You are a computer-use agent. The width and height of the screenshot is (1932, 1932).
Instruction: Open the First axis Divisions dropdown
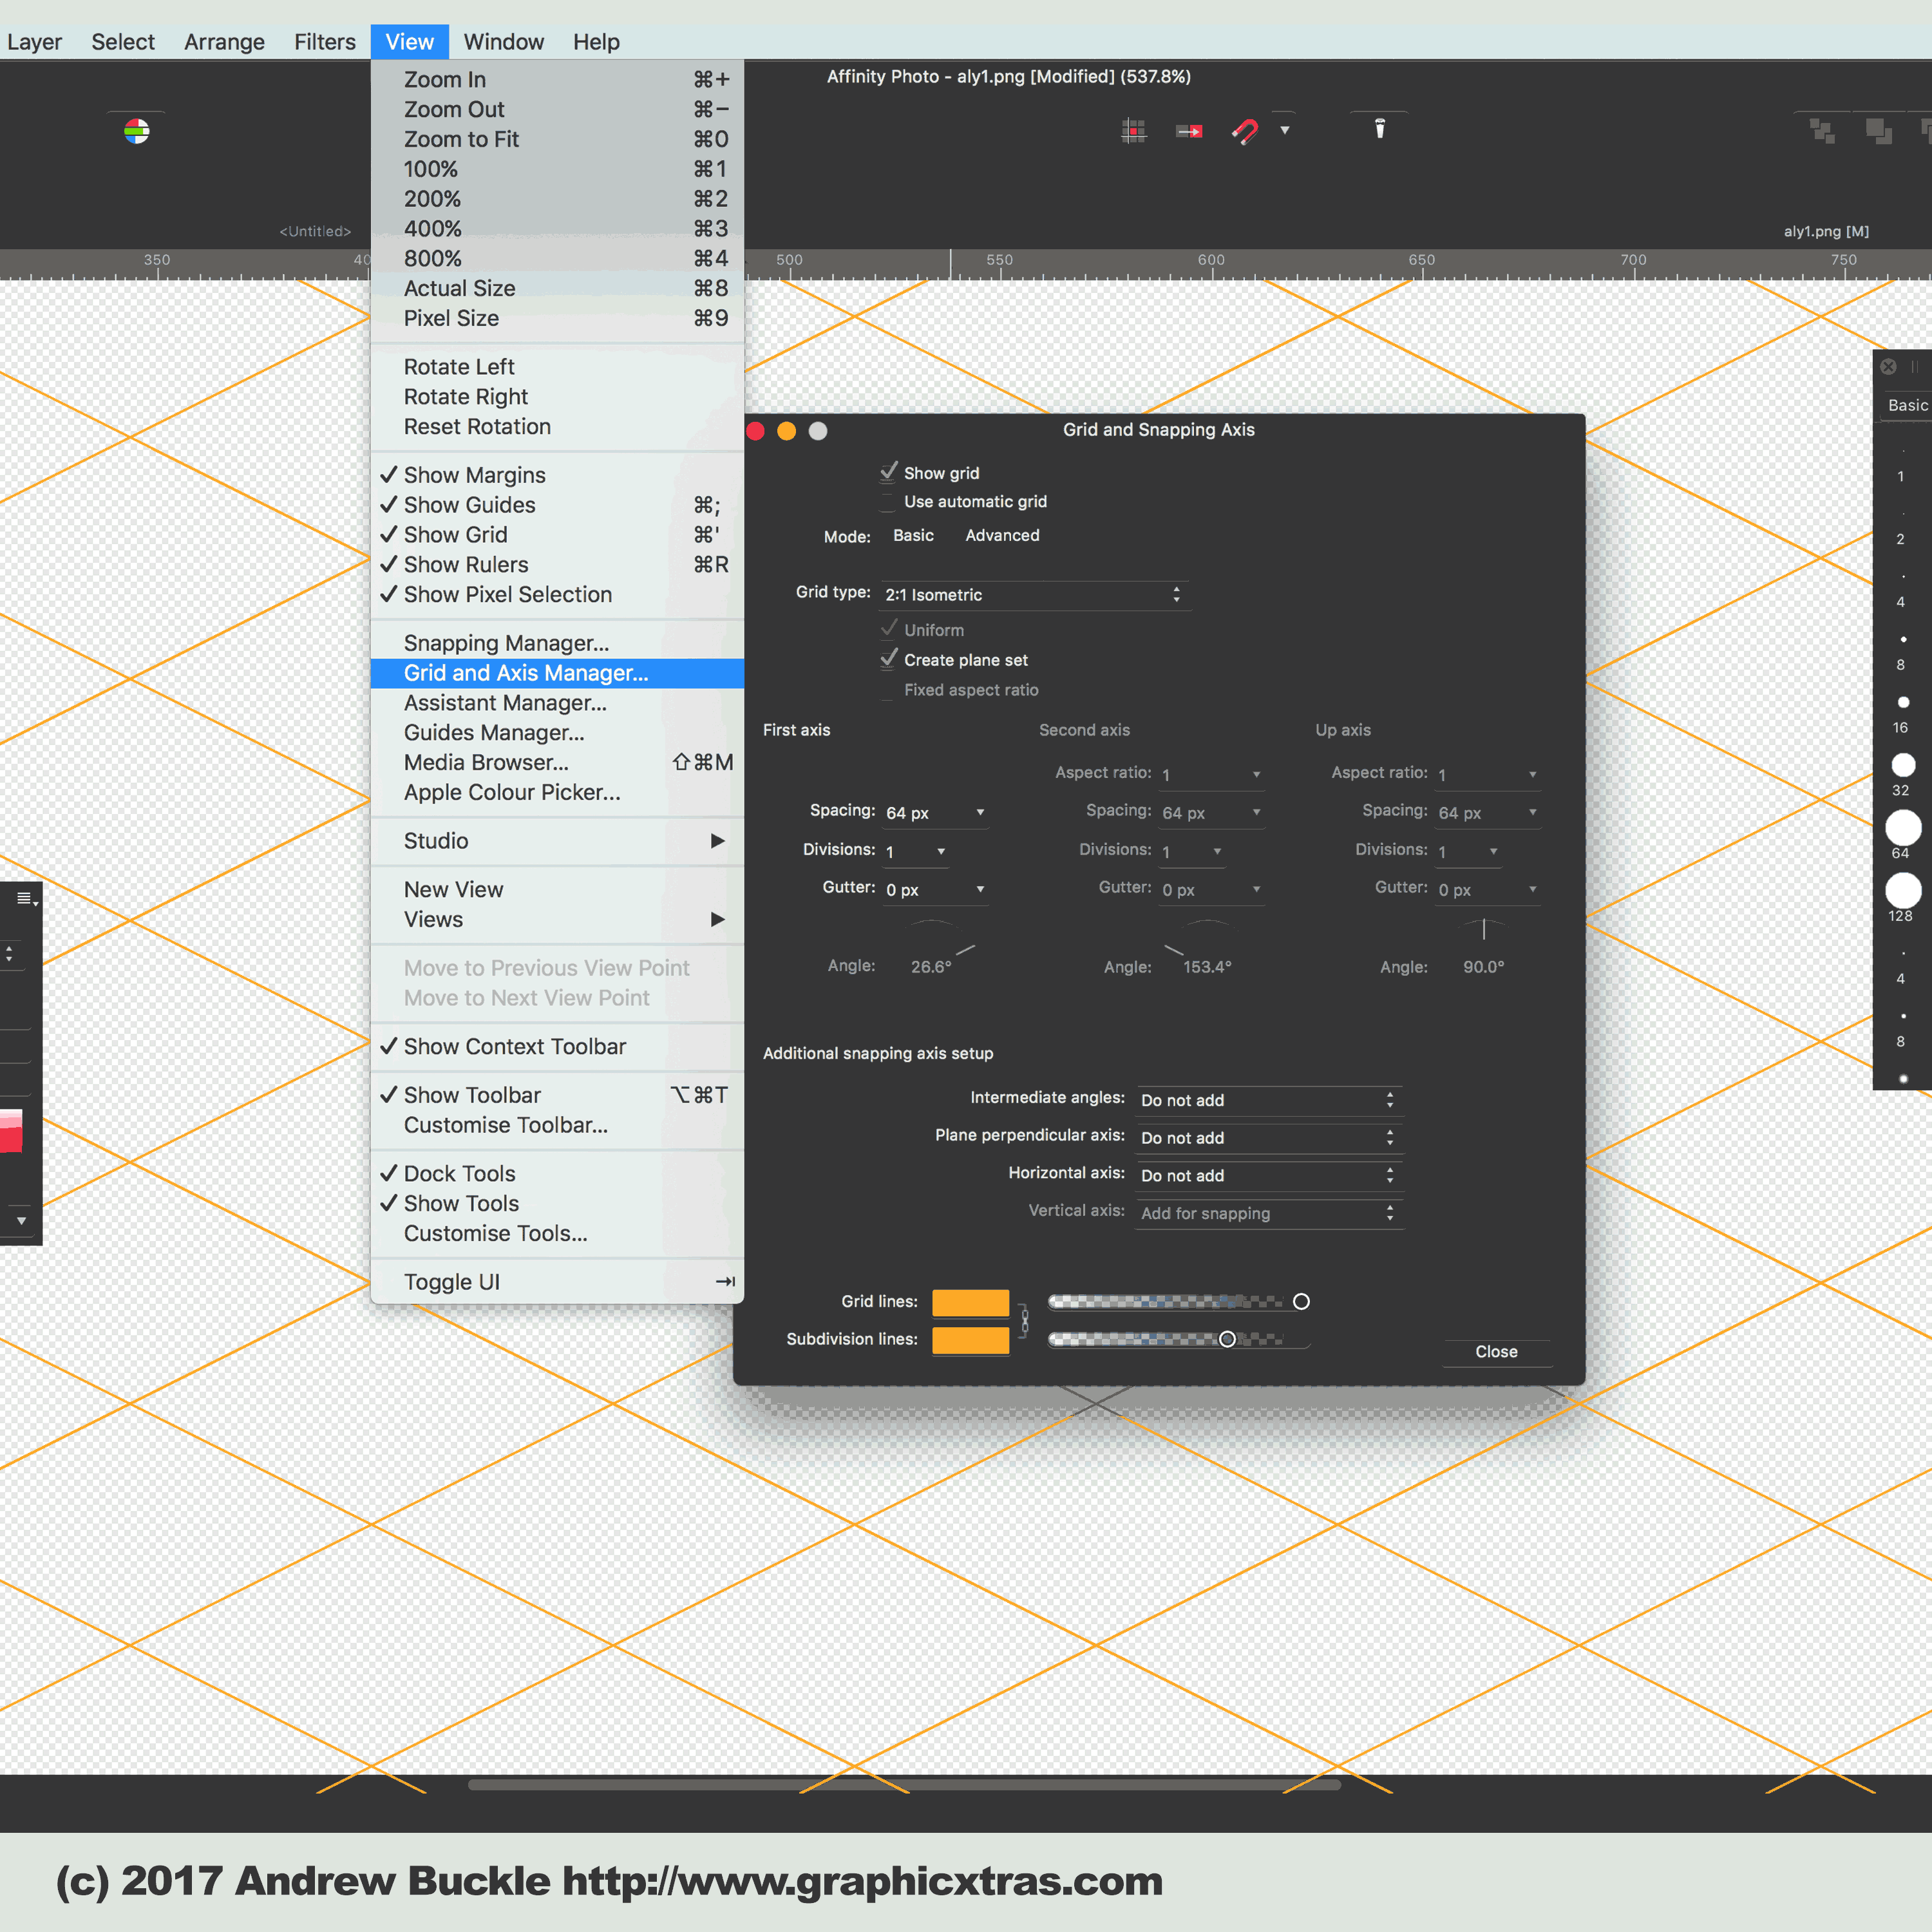(x=916, y=852)
